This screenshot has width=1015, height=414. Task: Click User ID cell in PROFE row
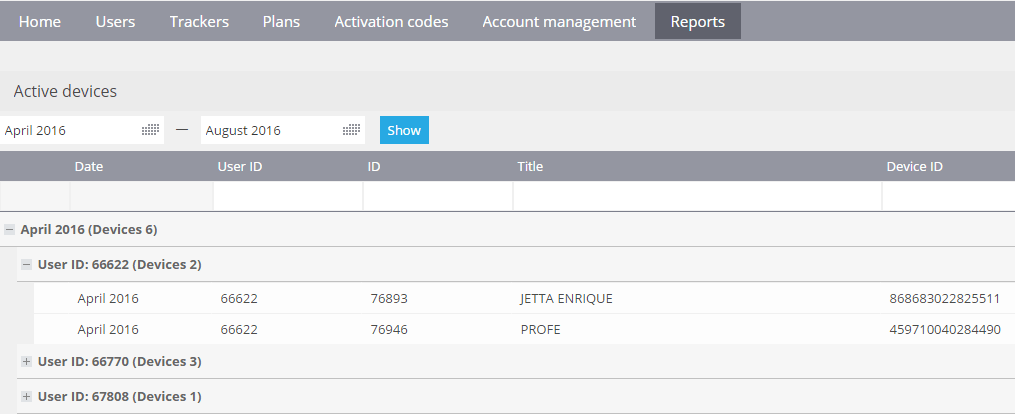[x=239, y=329]
